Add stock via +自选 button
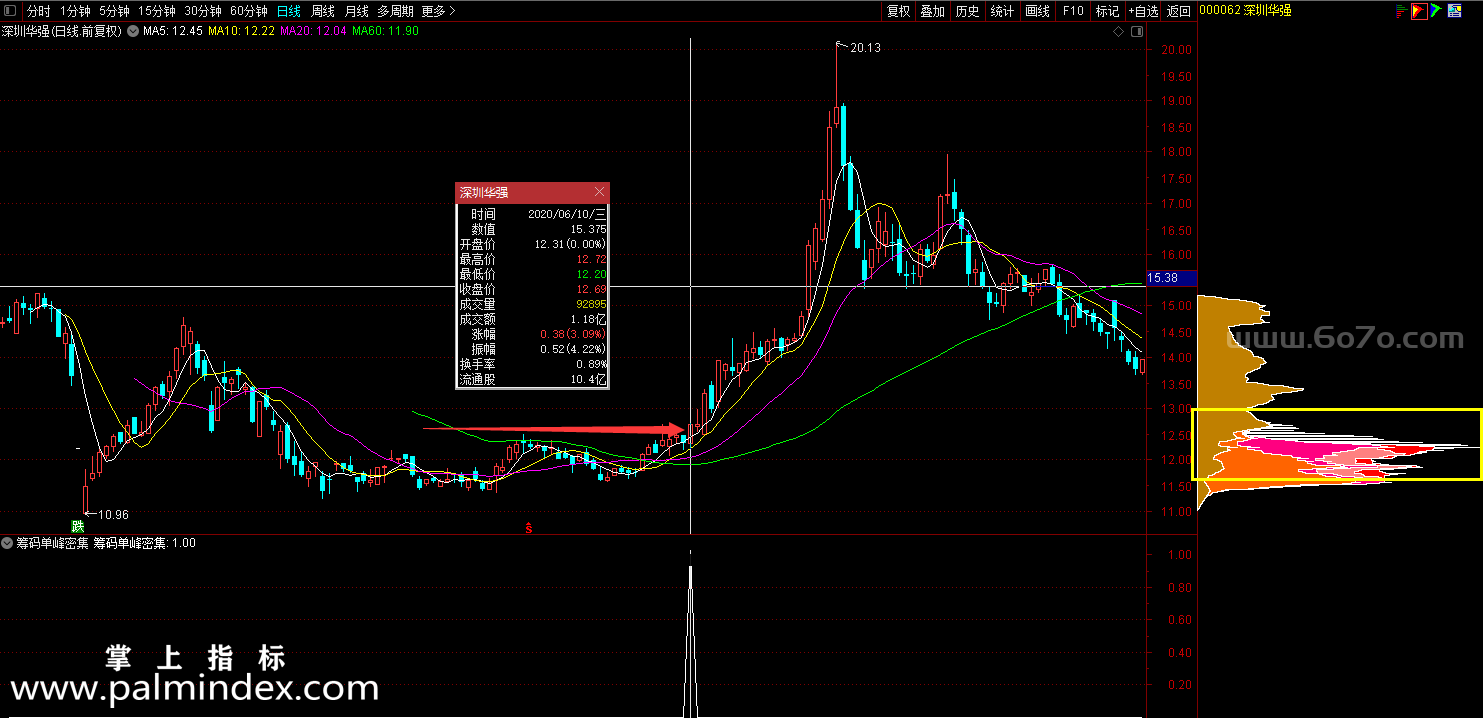The width and height of the screenshot is (1483, 718). (x=1143, y=11)
